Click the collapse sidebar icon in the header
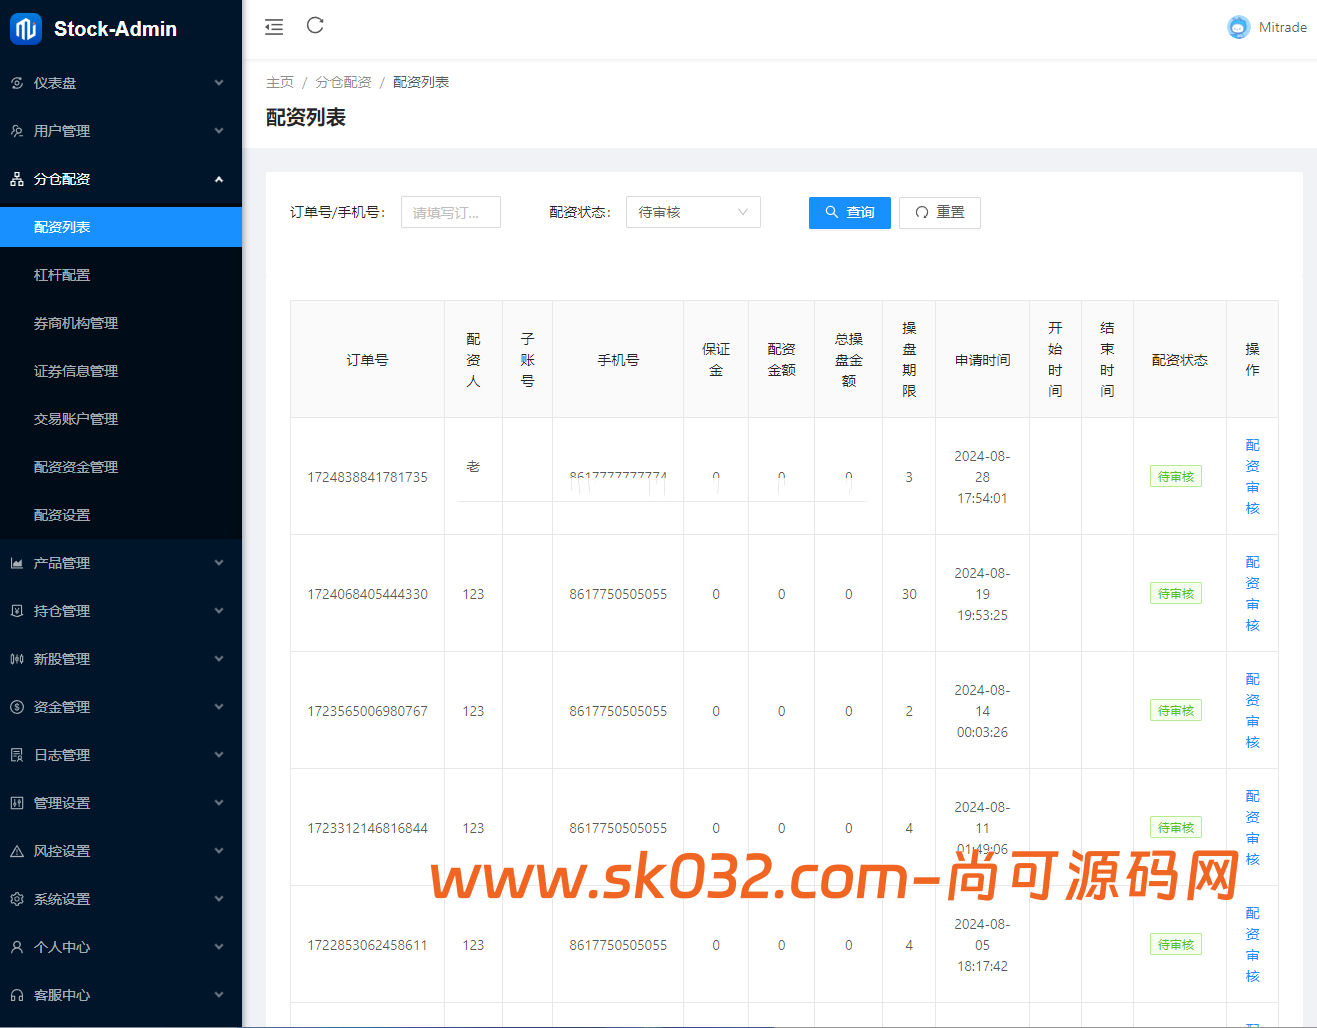 coord(273,26)
